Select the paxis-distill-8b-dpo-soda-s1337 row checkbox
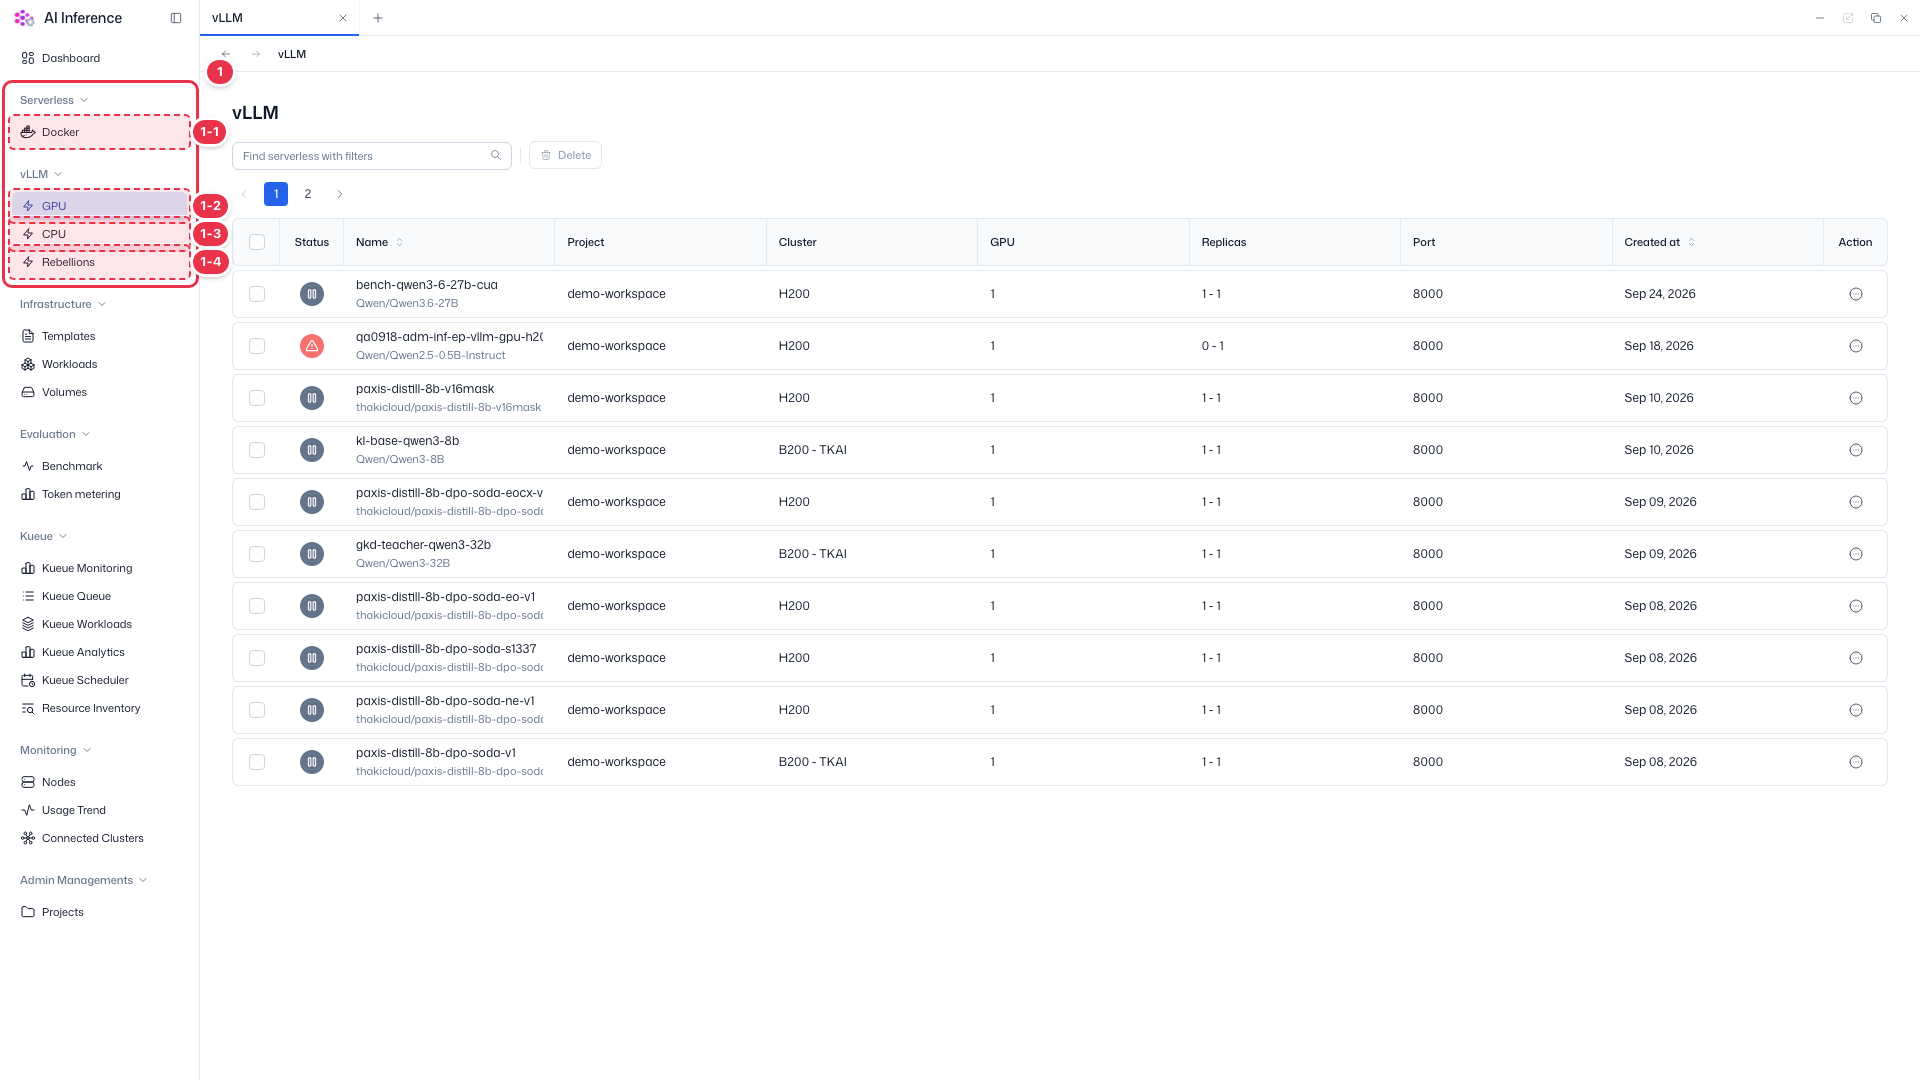 pyautogui.click(x=257, y=658)
